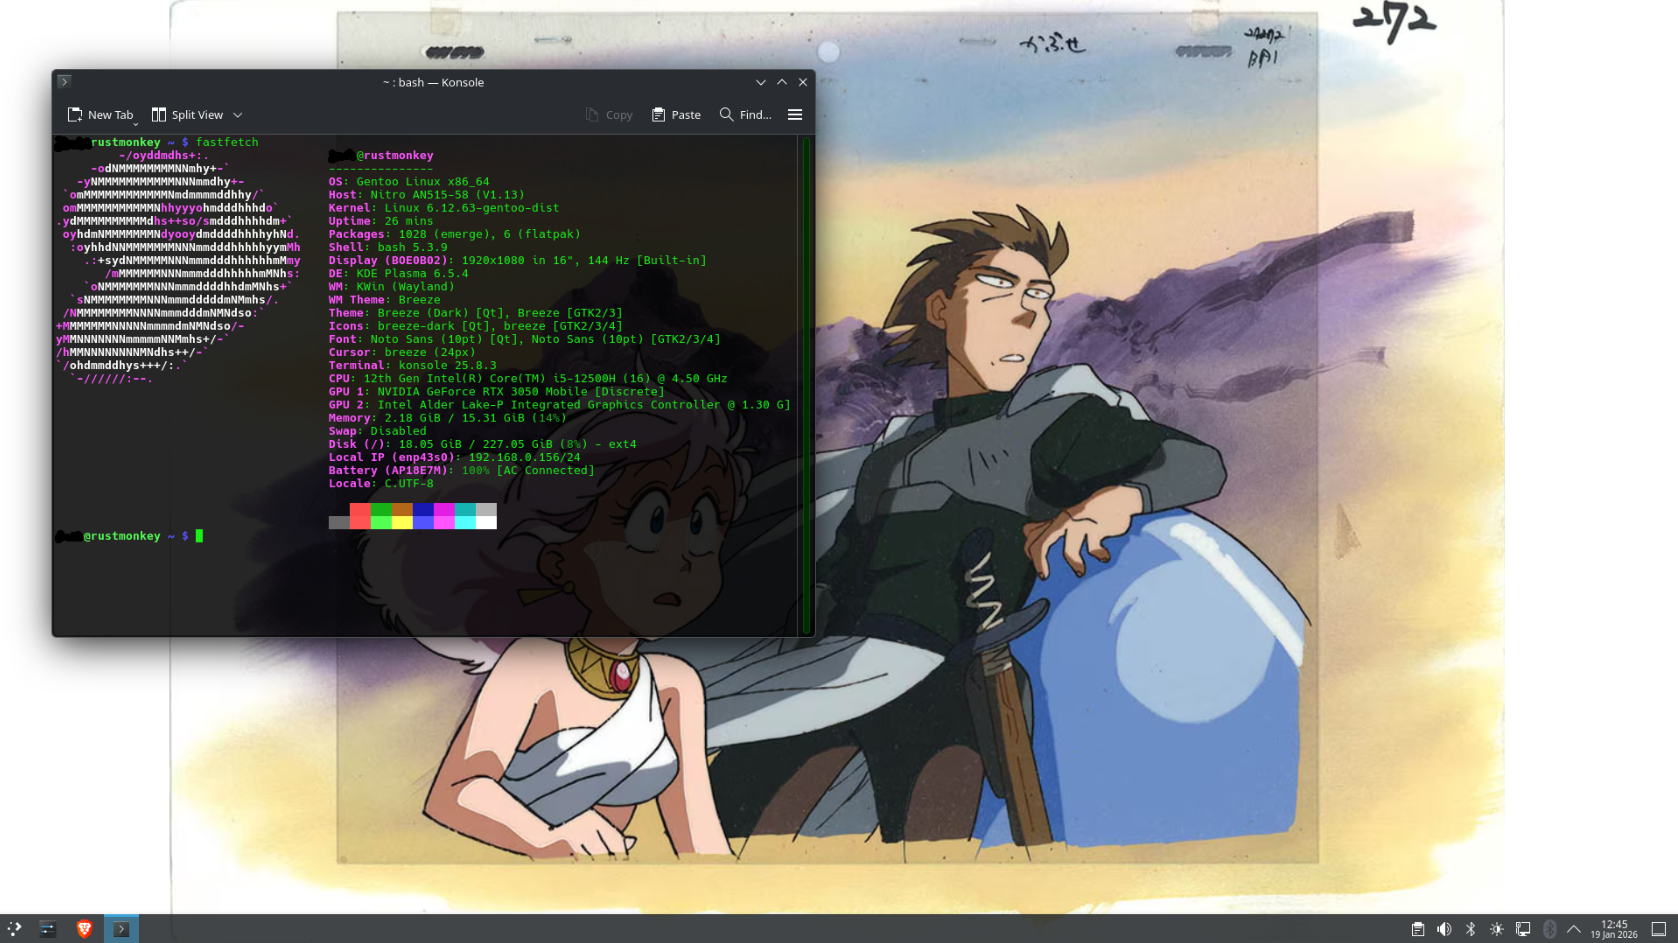Screen dimensions: 1678x943
Task: Click the 'Locale: C.UTF-8' line
Action: coord(381,483)
